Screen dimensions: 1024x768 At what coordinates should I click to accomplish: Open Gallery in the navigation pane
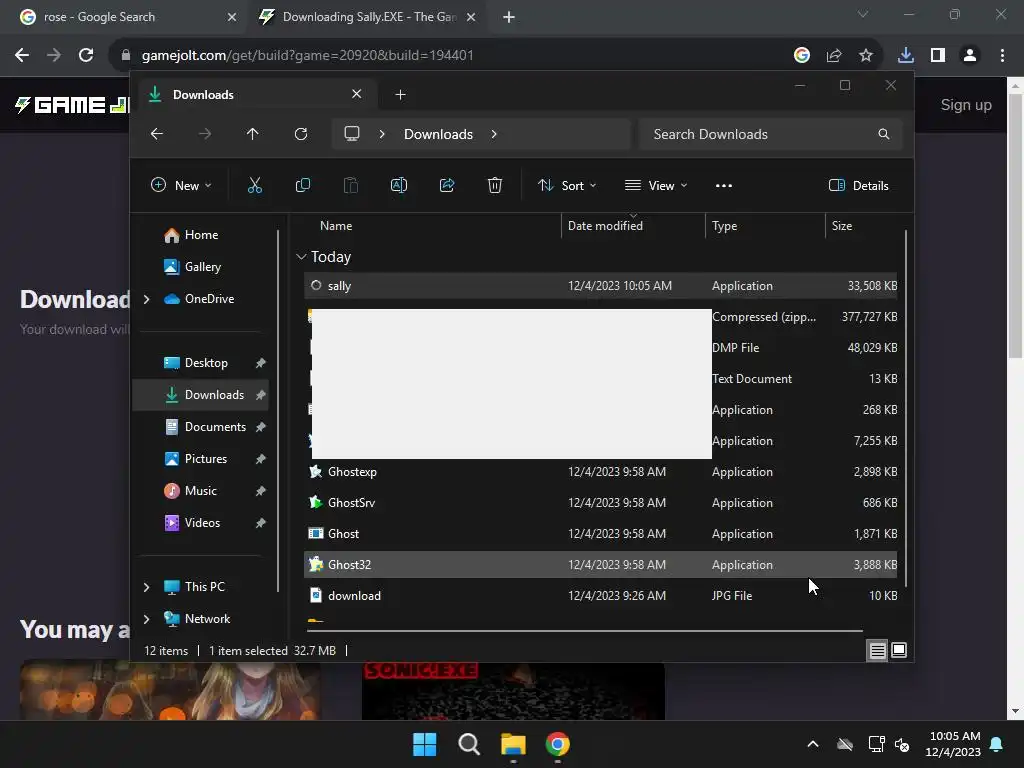[x=202, y=267]
